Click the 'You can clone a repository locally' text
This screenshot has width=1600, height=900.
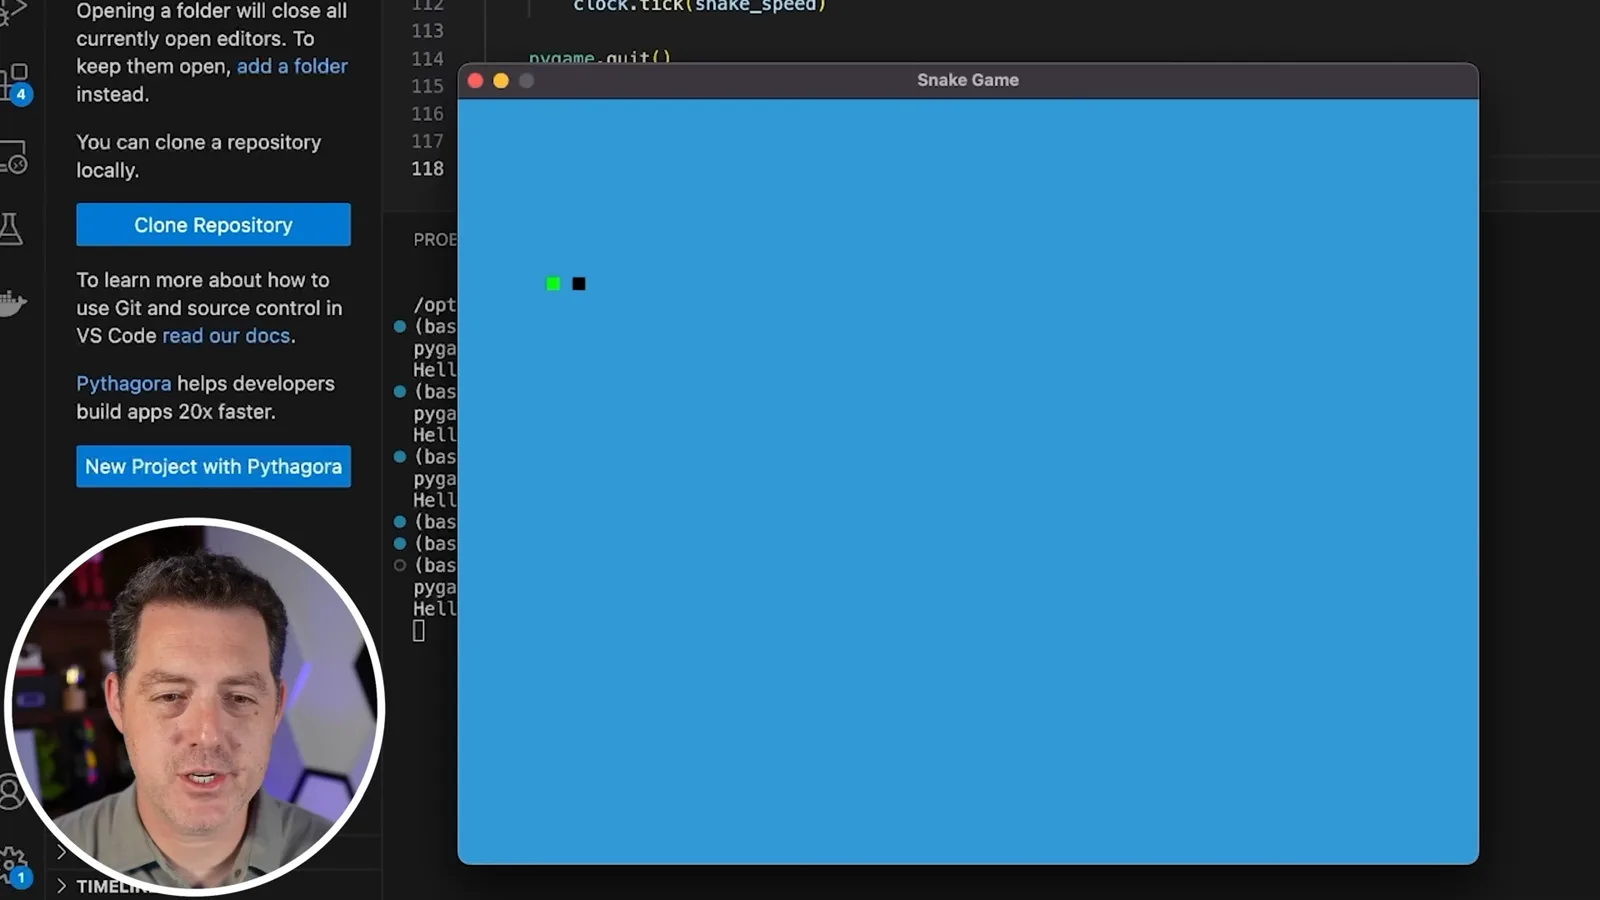(198, 156)
